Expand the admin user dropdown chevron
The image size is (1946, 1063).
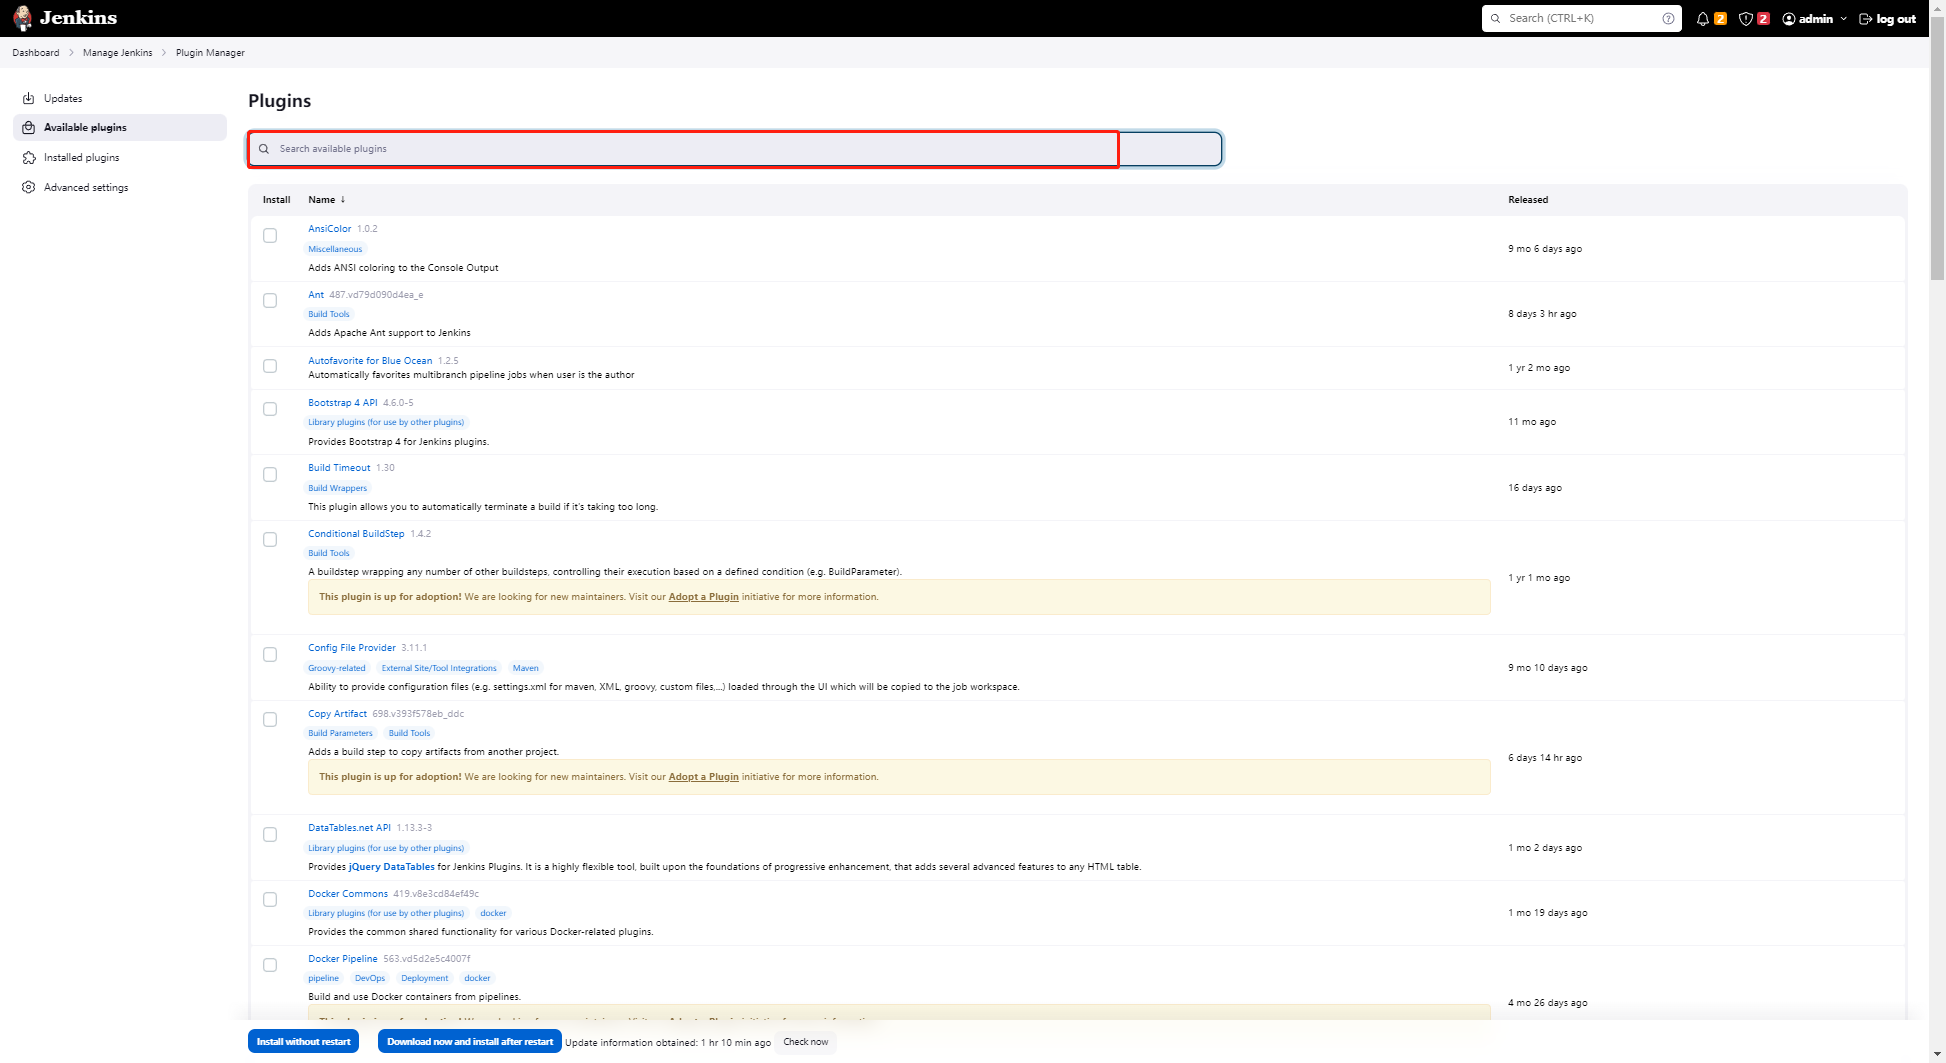[x=1844, y=19]
